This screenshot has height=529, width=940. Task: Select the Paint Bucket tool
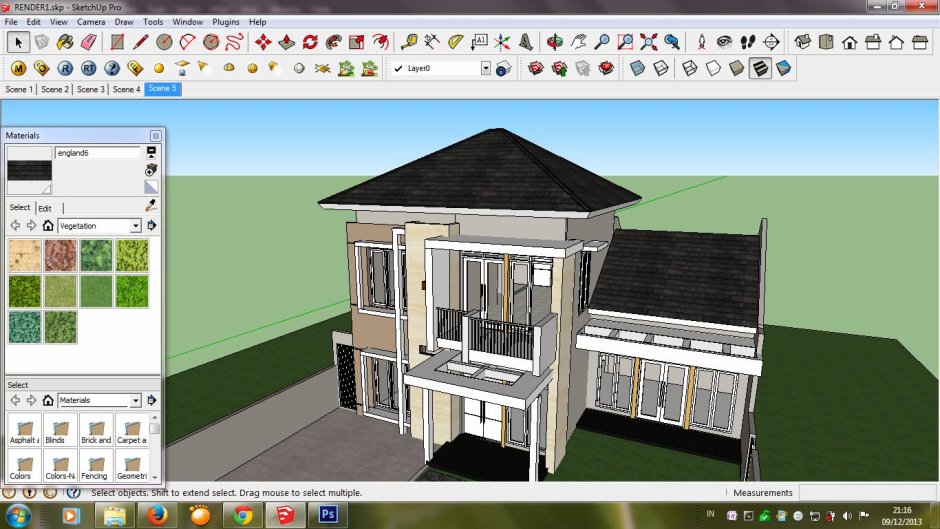pyautogui.click(x=65, y=42)
